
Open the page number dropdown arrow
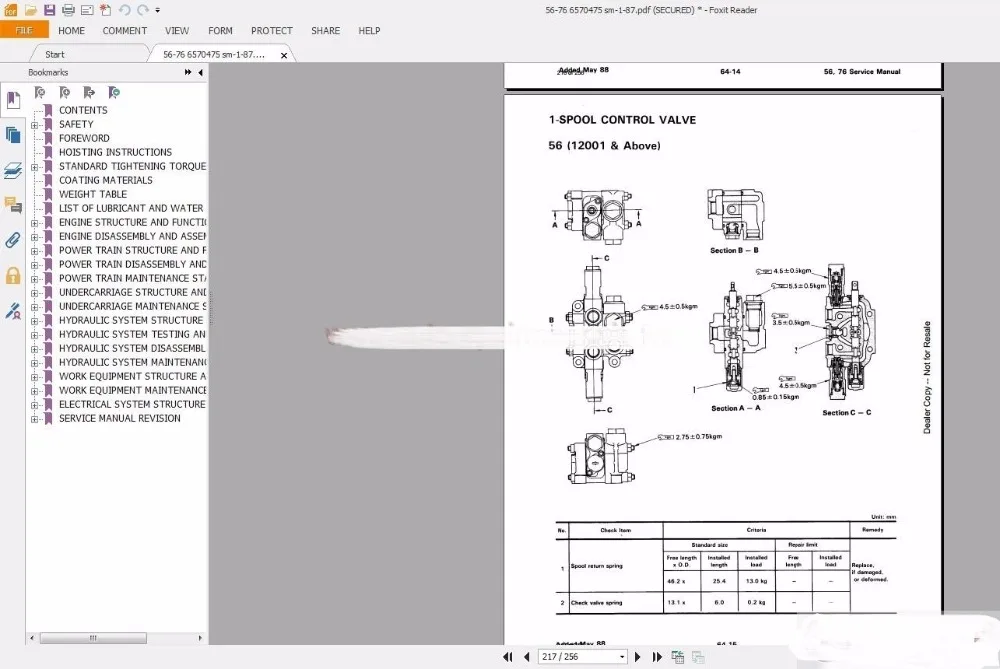tap(622, 657)
